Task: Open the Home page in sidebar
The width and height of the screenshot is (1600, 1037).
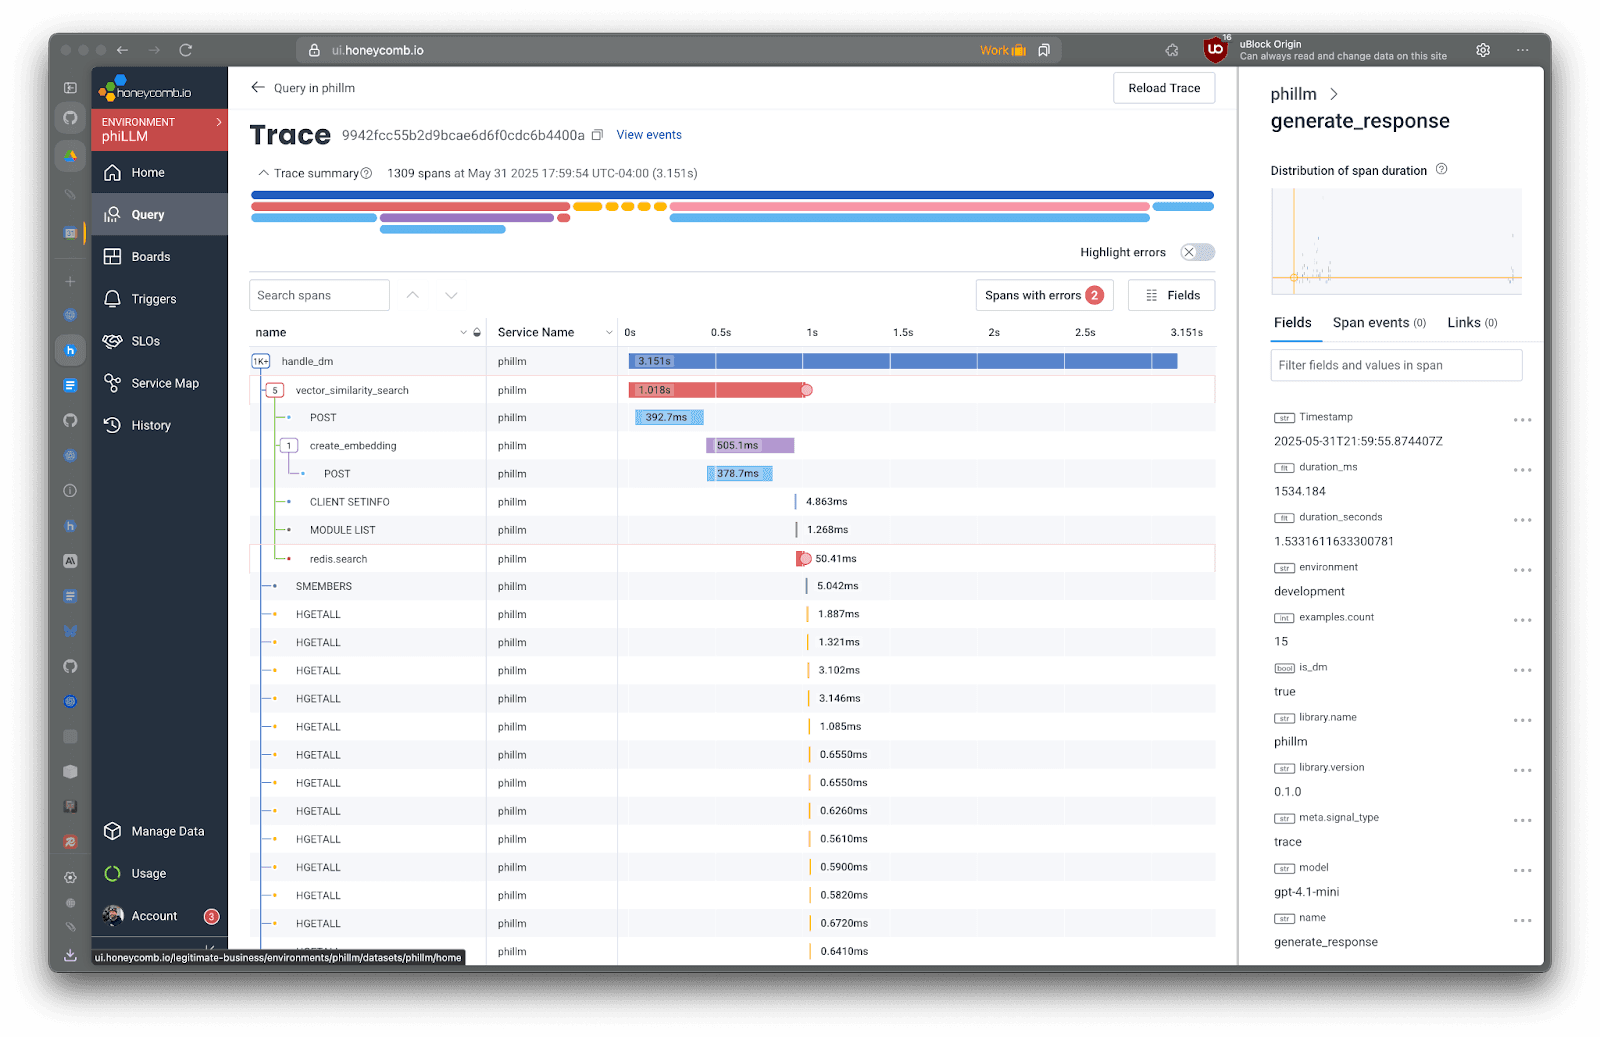Action: (148, 173)
